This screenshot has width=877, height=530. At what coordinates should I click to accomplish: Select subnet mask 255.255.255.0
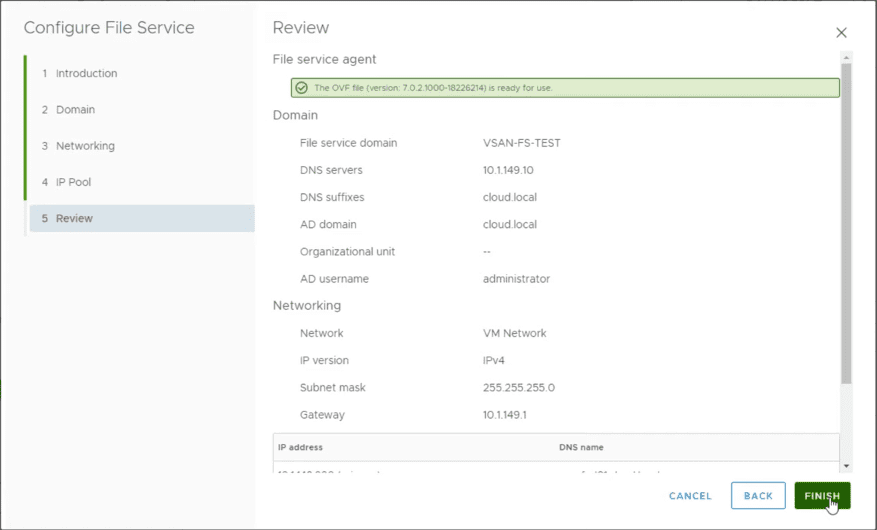pos(519,387)
